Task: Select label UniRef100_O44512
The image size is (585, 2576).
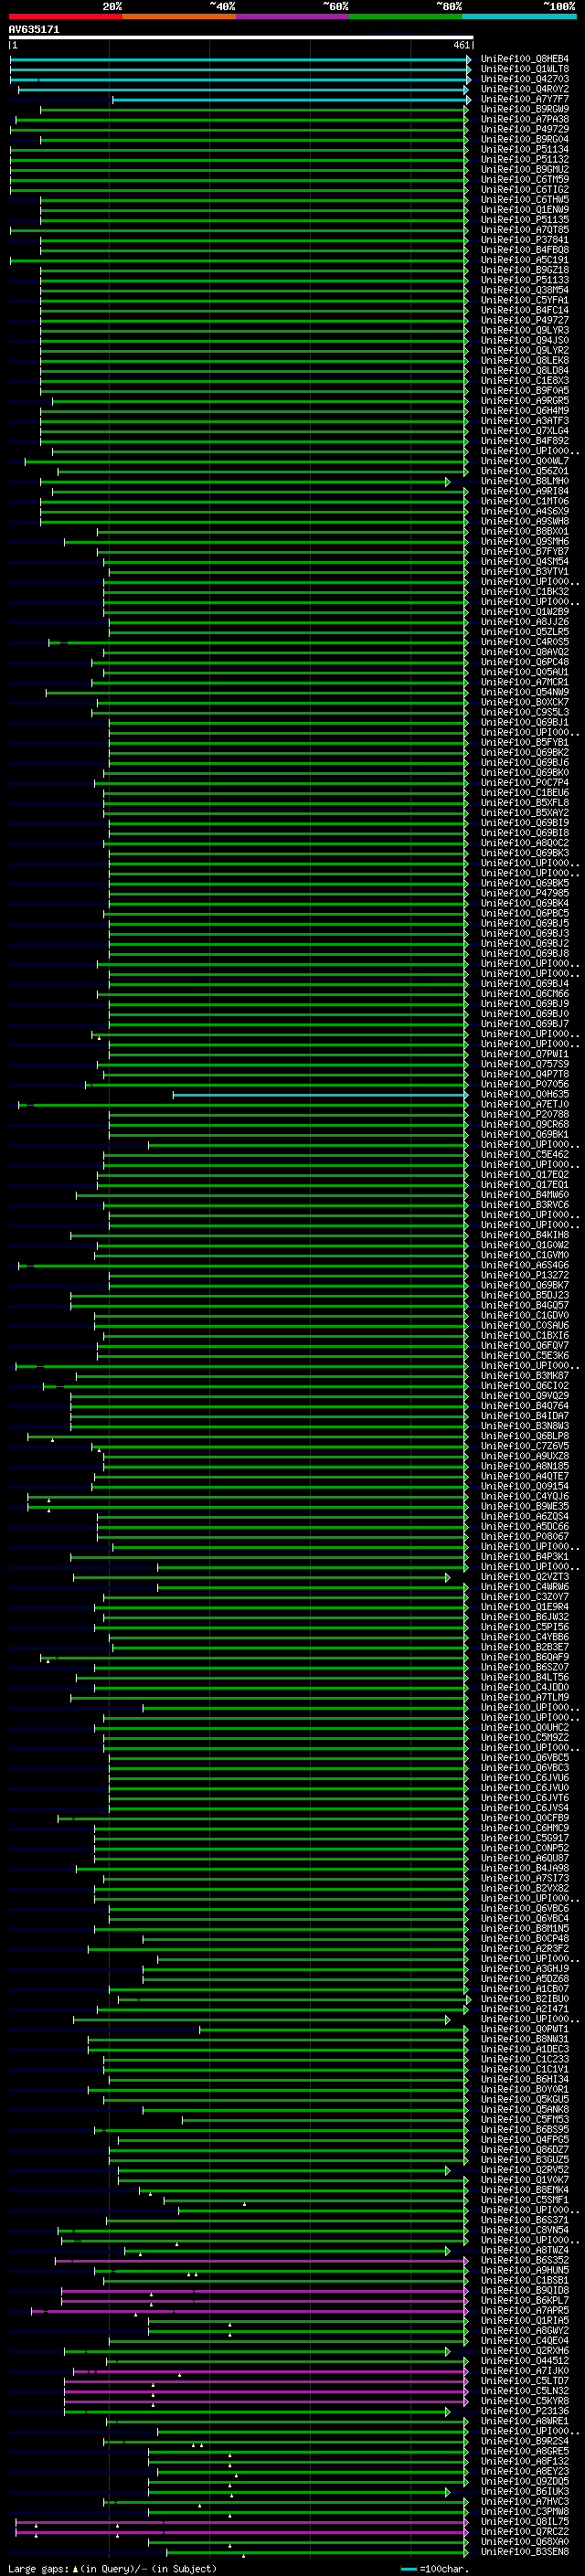Action: tap(525, 2362)
